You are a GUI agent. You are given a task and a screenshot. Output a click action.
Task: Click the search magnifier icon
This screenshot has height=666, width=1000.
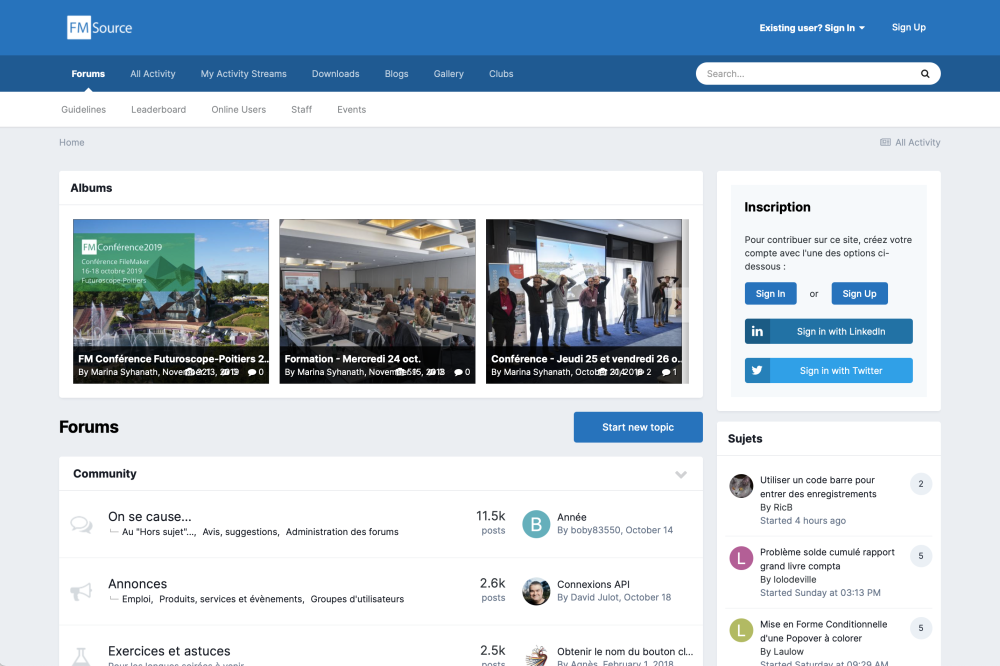[925, 74]
